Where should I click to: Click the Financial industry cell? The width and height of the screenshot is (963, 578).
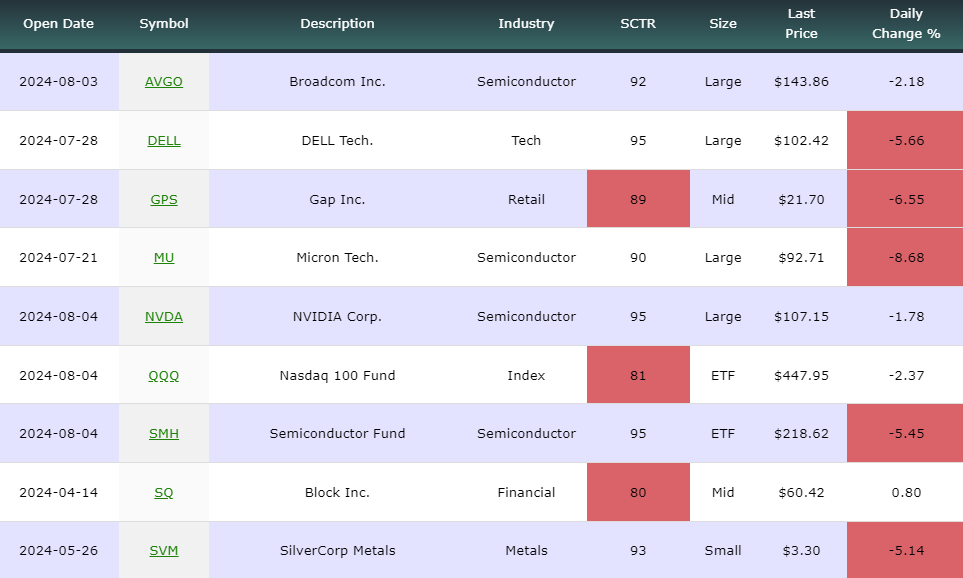coord(526,493)
